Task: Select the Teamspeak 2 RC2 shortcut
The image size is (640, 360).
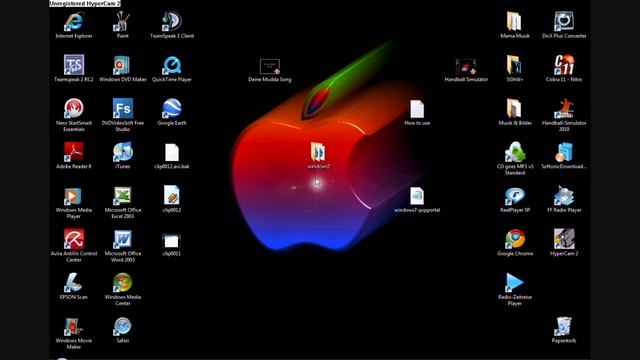Action: click(74, 65)
